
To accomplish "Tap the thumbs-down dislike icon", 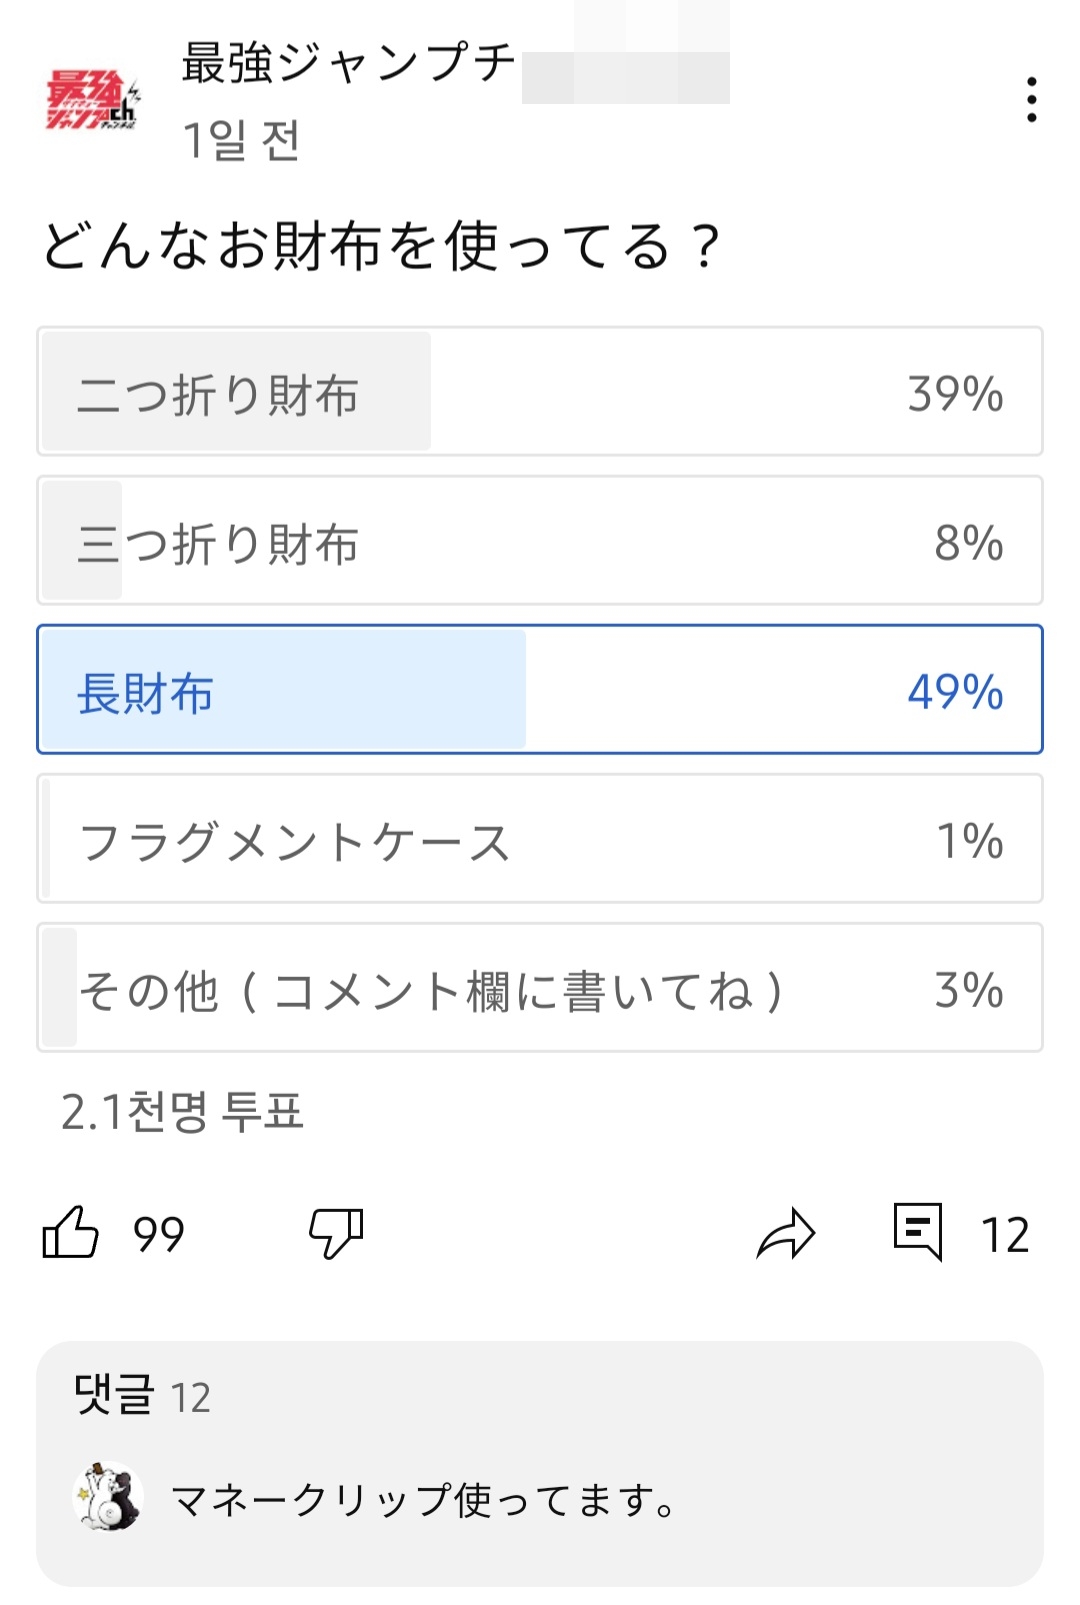I will click(336, 1232).
